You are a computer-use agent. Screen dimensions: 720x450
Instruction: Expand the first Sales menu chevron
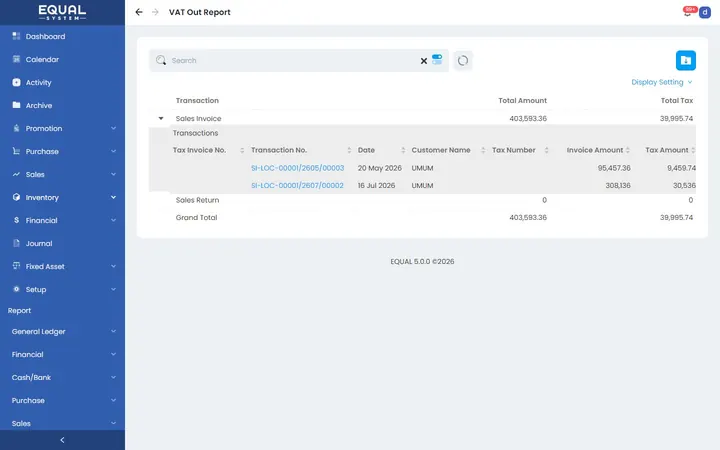113,174
